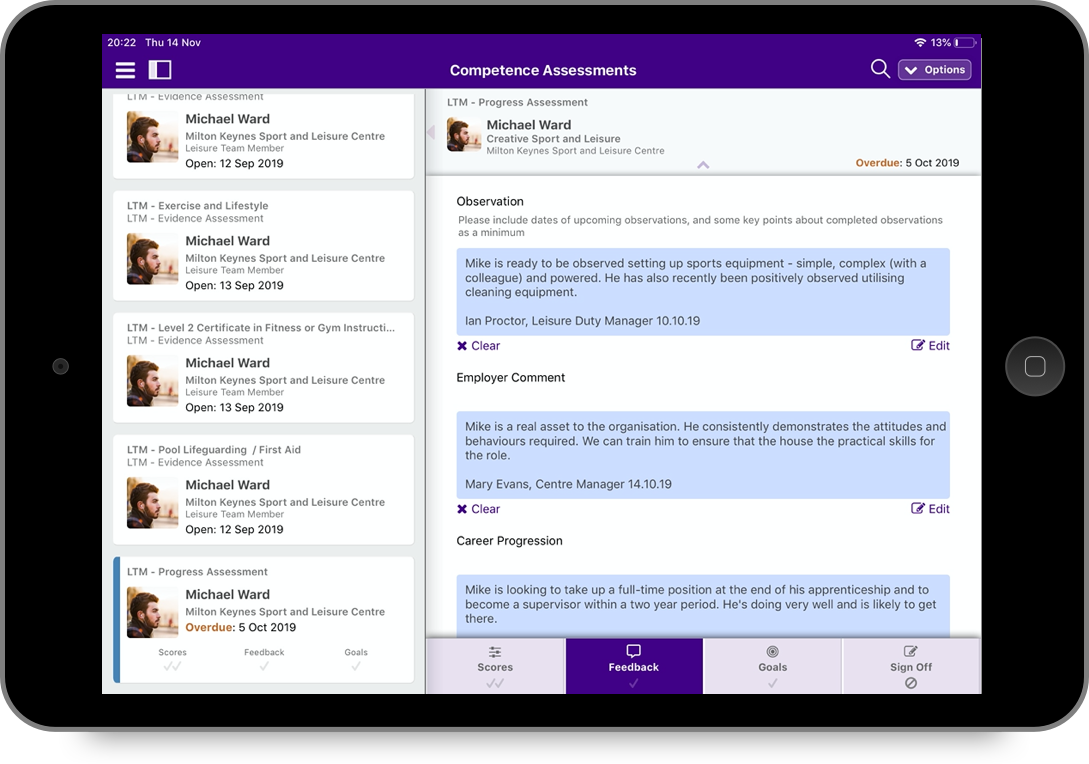Select the Overdue: 5 Oct 2019 header label

pos(907,163)
